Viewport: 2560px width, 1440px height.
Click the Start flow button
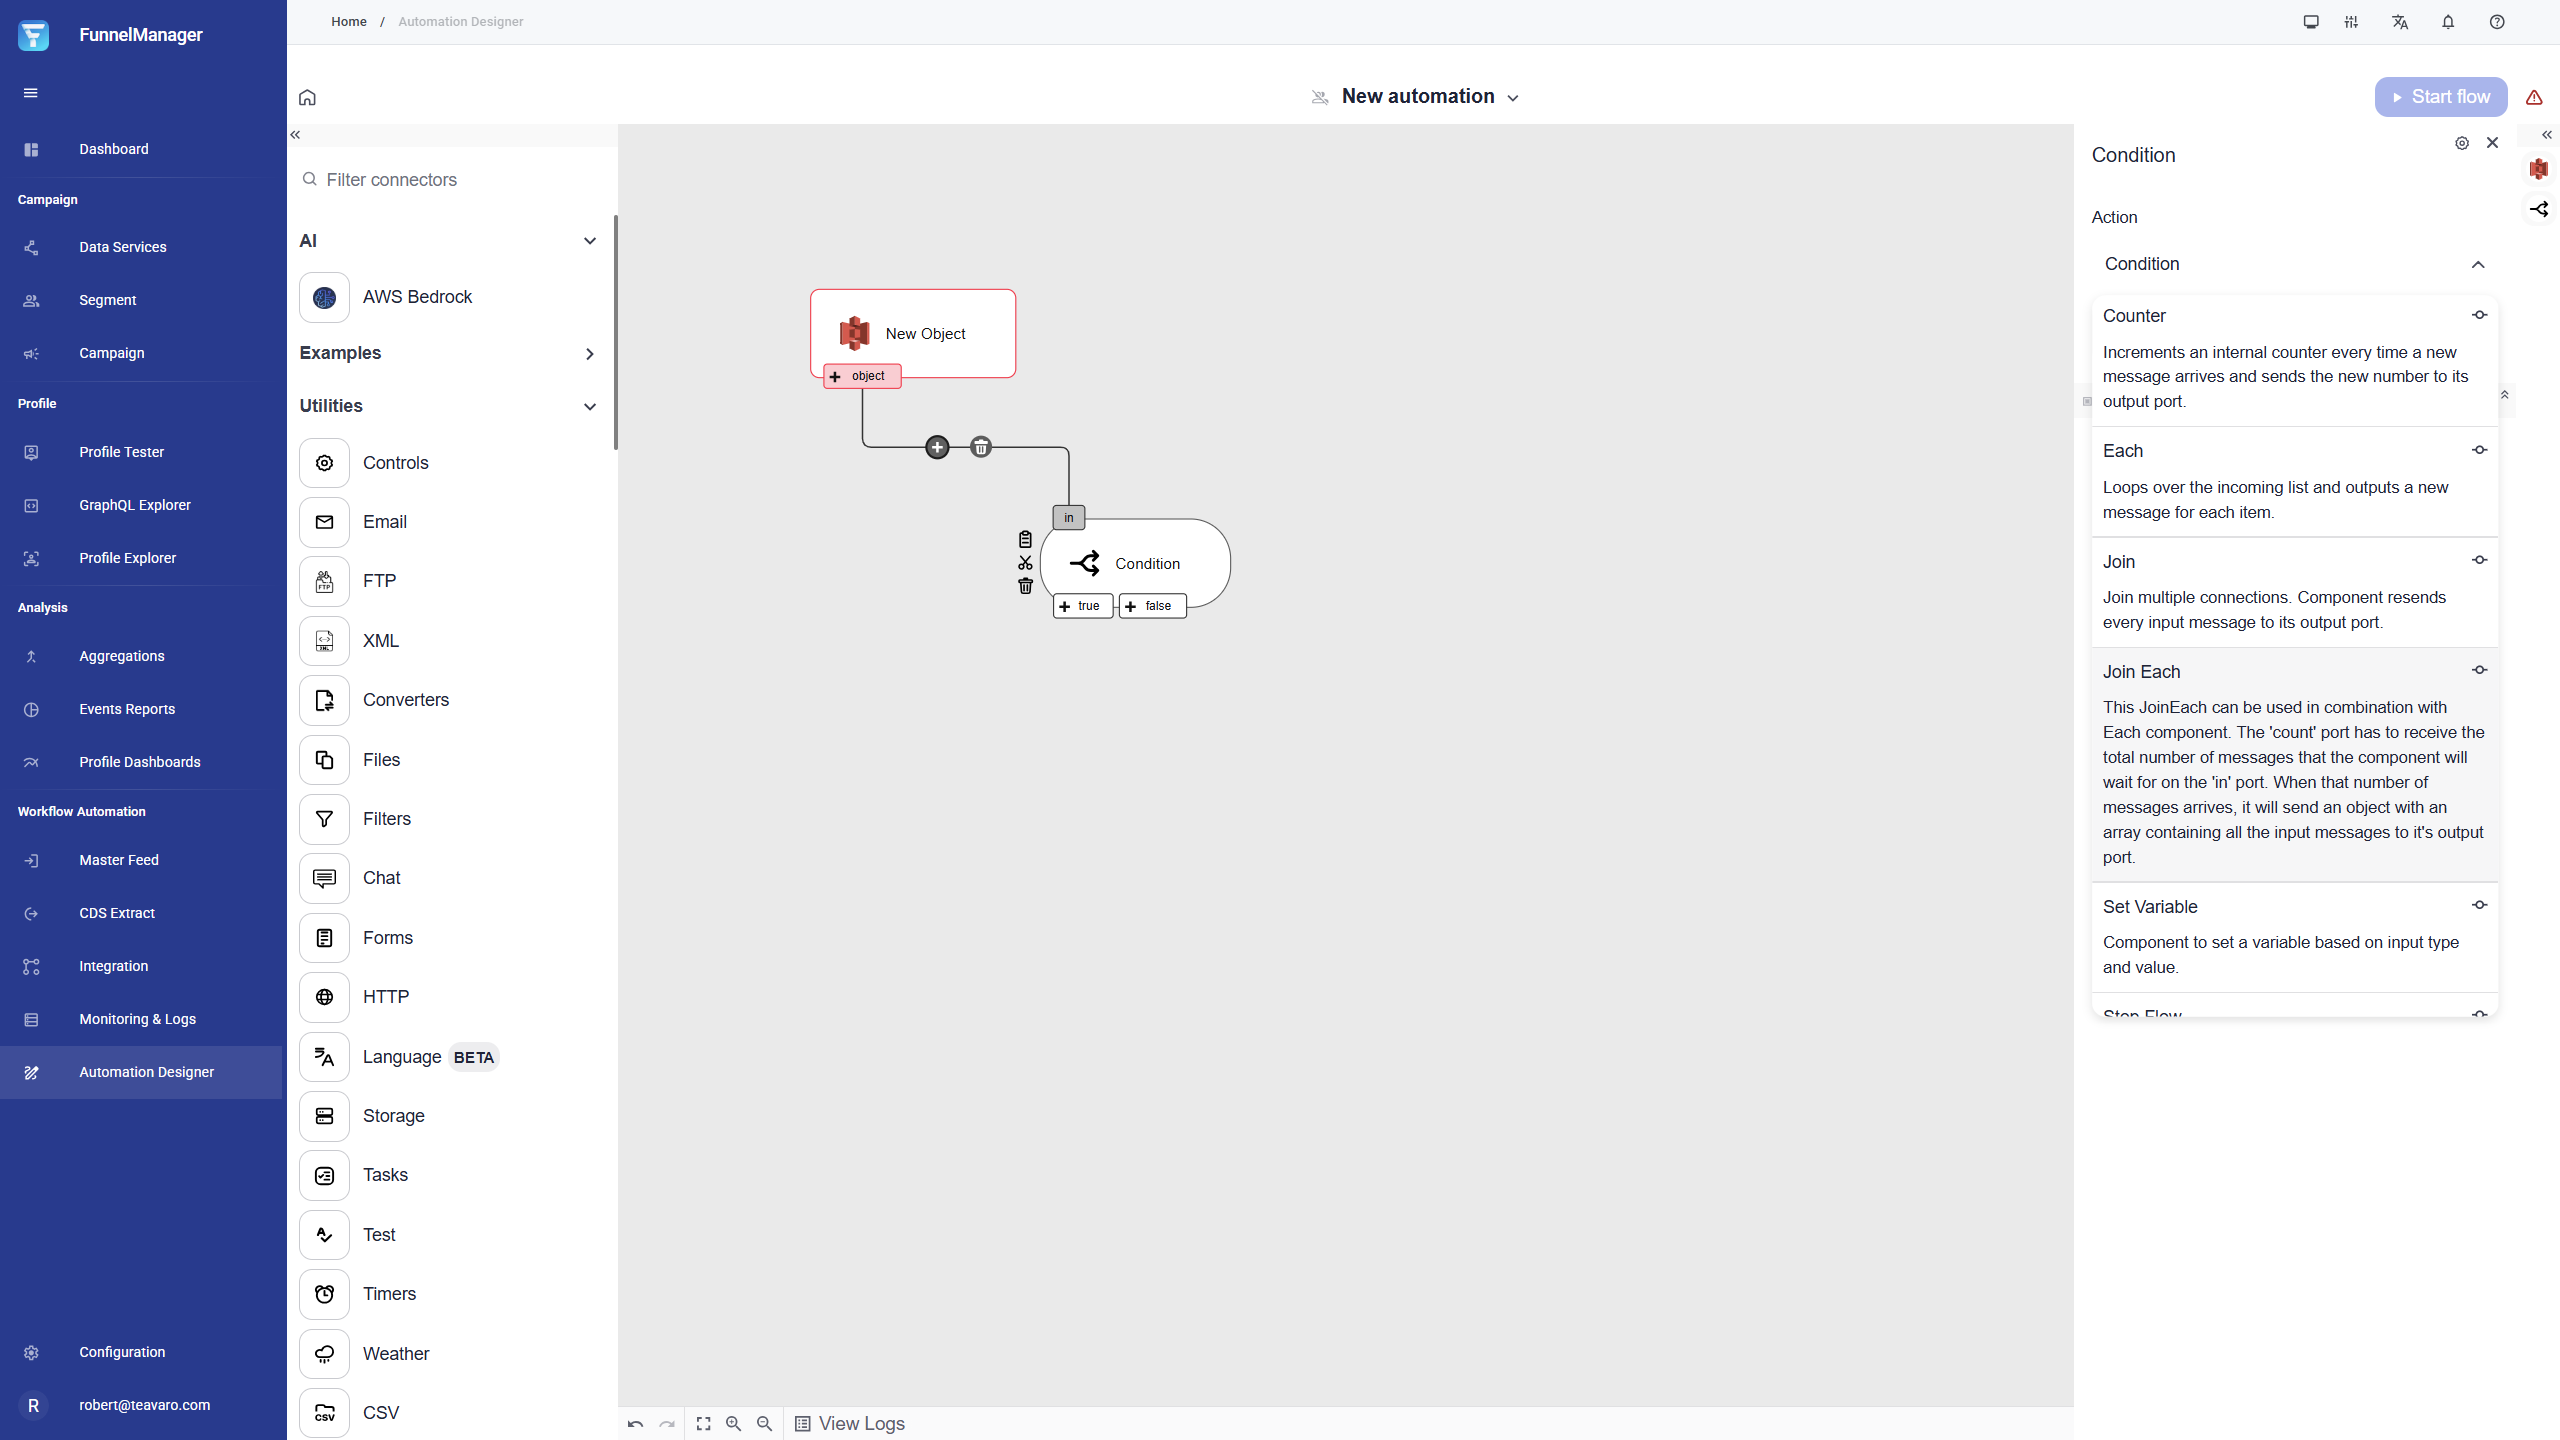(2441, 97)
